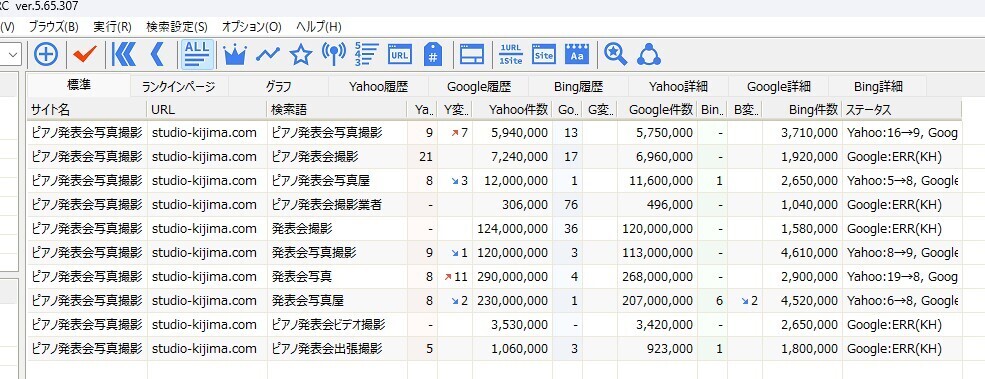Click the three-circle link icon
The height and width of the screenshot is (379, 985).
pos(648,55)
